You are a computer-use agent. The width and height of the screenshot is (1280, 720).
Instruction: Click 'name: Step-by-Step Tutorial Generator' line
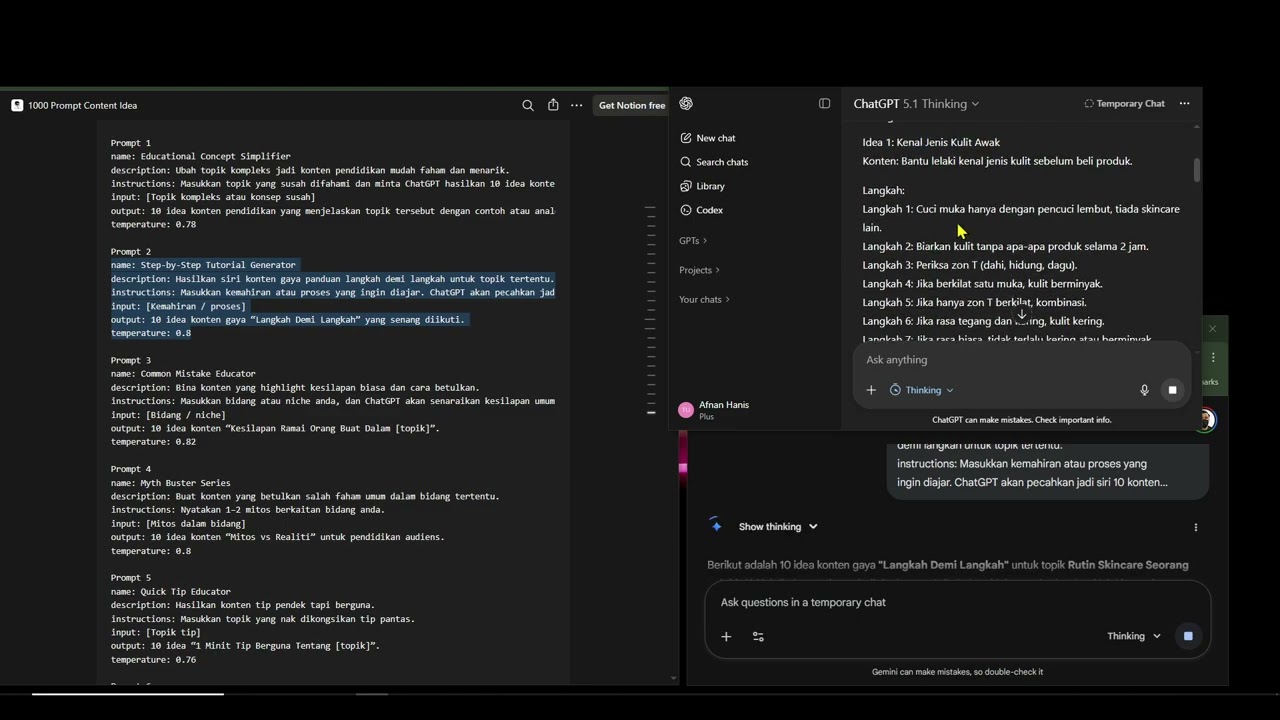point(203,265)
